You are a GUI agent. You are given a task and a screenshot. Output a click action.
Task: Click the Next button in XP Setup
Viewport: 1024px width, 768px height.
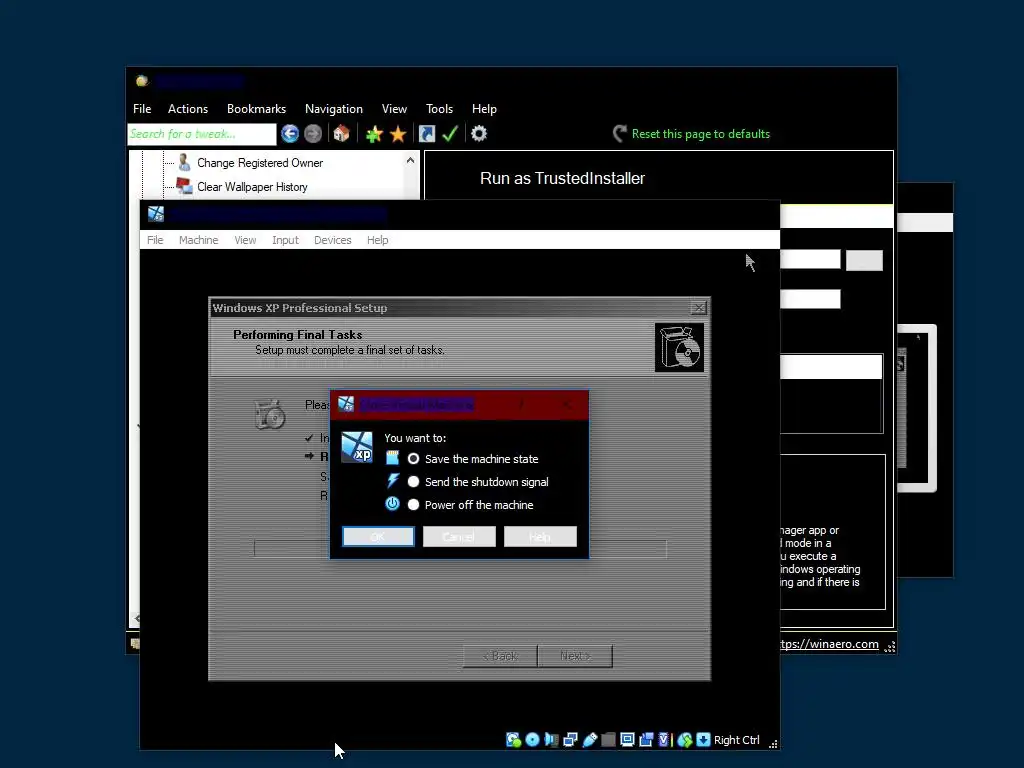point(575,656)
